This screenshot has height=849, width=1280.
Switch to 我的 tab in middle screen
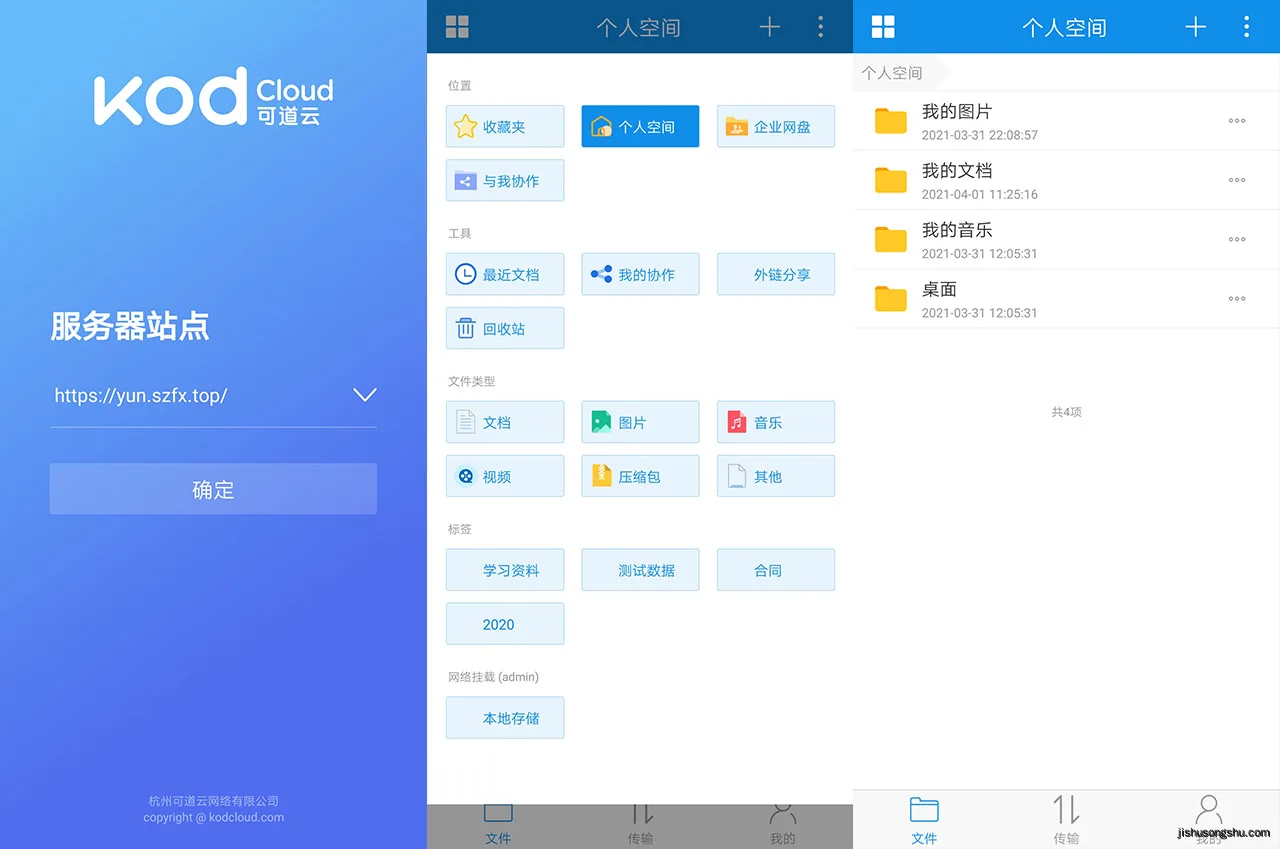783,824
